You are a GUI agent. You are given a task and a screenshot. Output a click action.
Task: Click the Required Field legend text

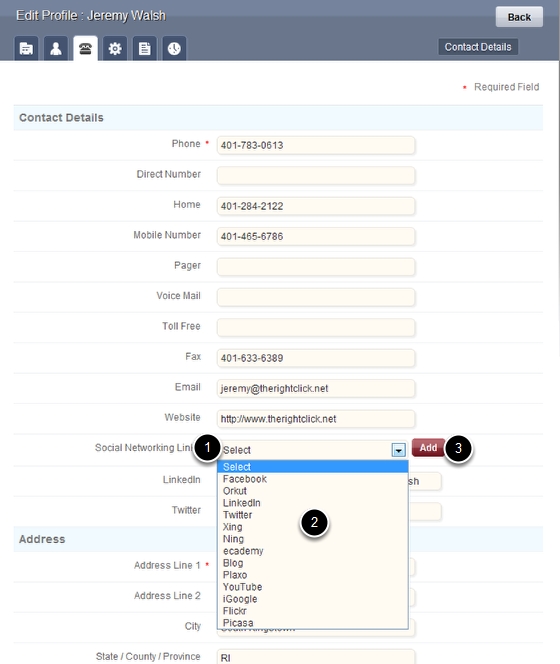[x=506, y=87]
